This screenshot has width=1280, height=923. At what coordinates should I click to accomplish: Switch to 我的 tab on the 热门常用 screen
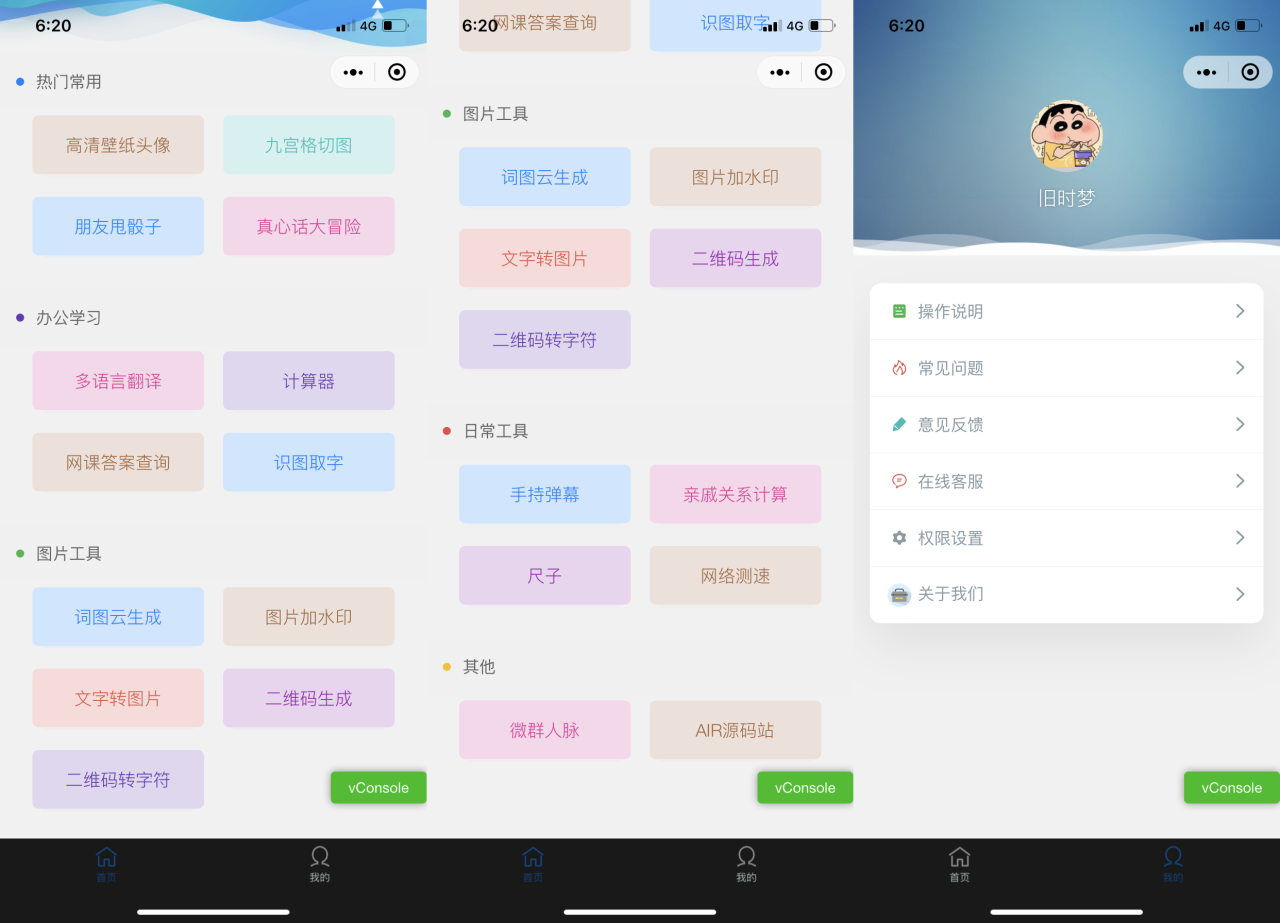[320, 864]
